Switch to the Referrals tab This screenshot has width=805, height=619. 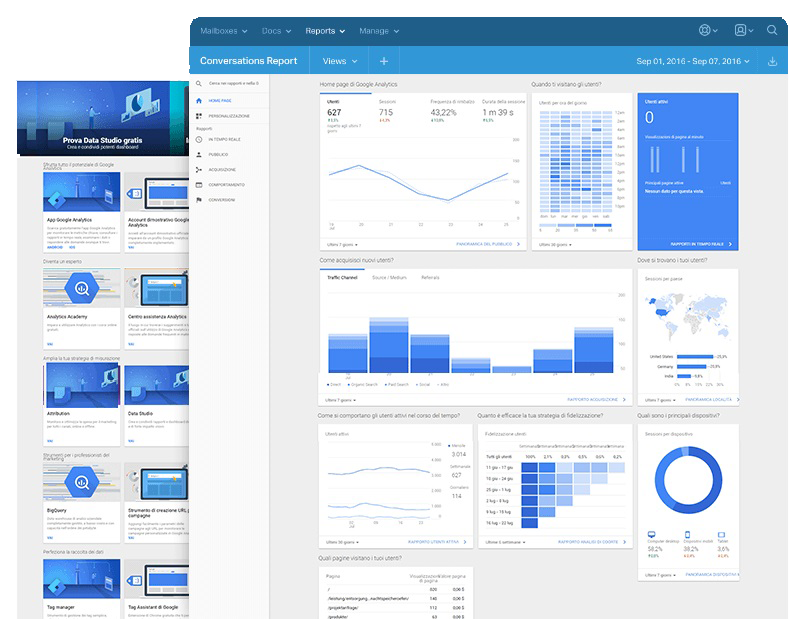tap(430, 278)
